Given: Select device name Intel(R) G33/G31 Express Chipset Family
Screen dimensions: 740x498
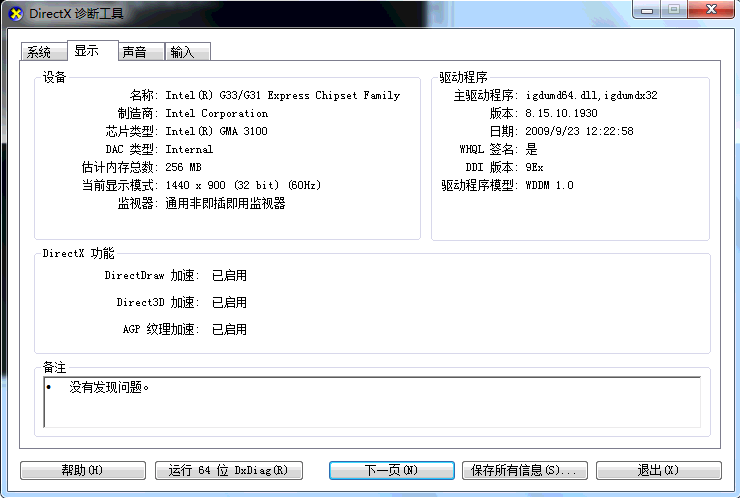Looking at the screenshot, I should pyautogui.click(x=283, y=95).
